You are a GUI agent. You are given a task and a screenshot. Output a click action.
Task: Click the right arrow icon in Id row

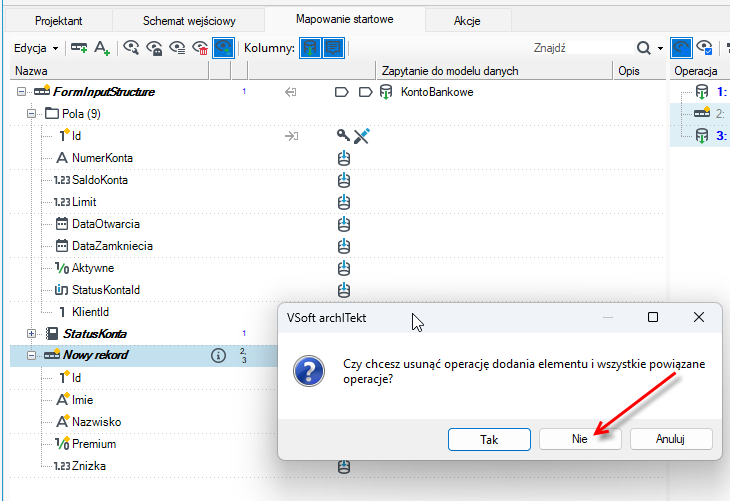pos(291,136)
